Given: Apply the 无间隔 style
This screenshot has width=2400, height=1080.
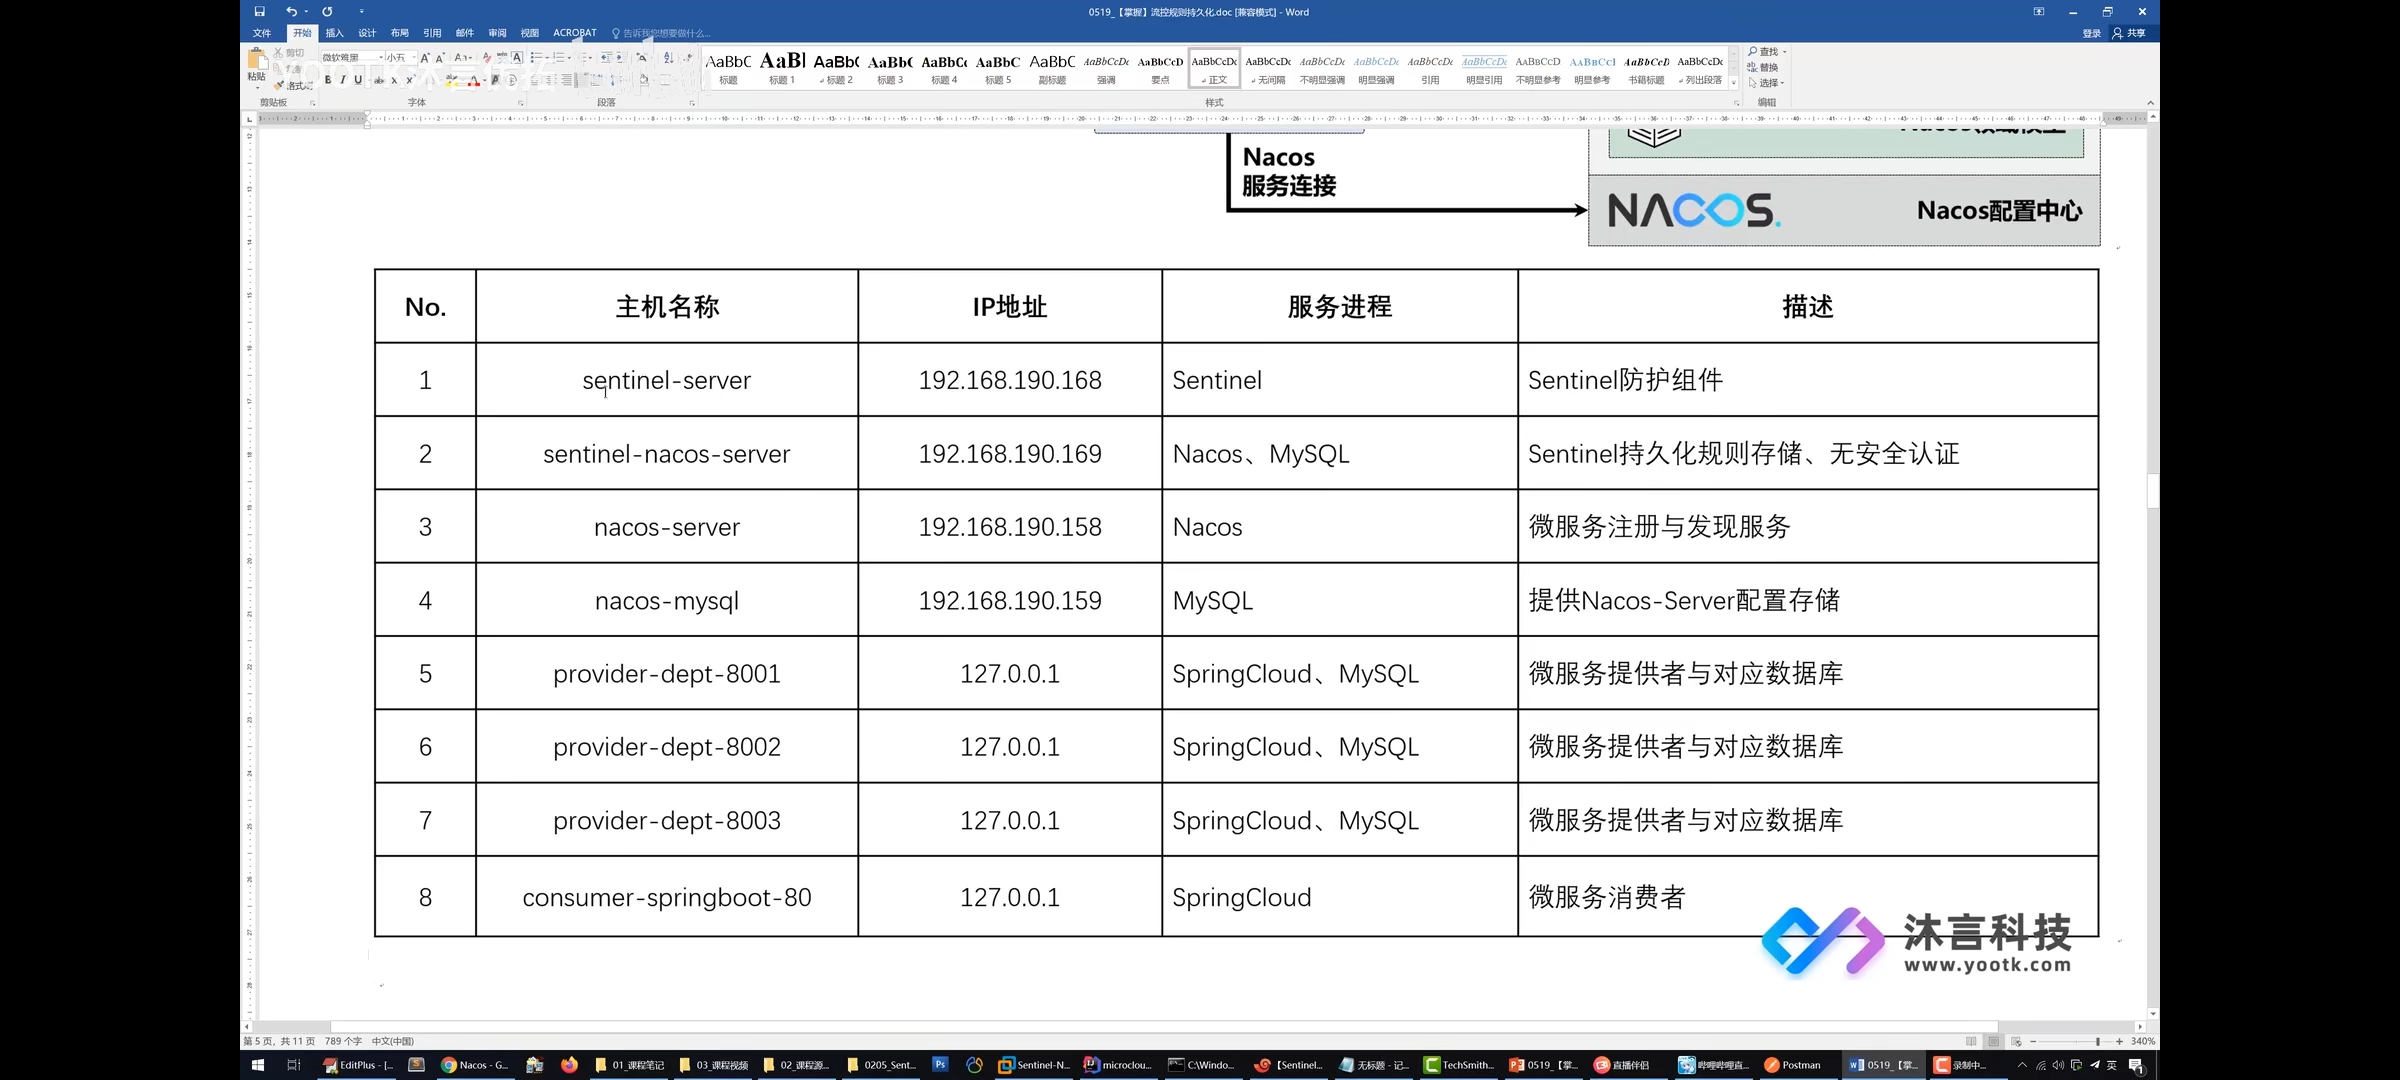Looking at the screenshot, I should click(1268, 68).
